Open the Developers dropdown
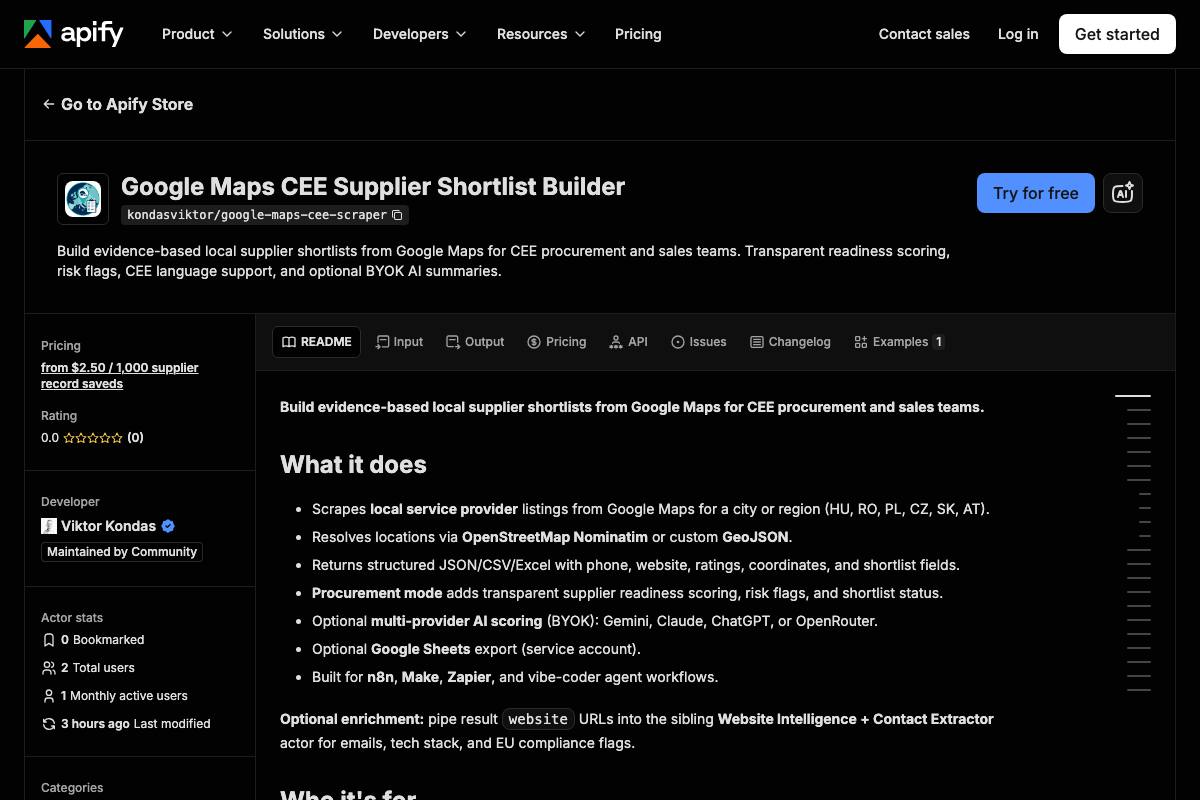1200x800 pixels. 419,34
